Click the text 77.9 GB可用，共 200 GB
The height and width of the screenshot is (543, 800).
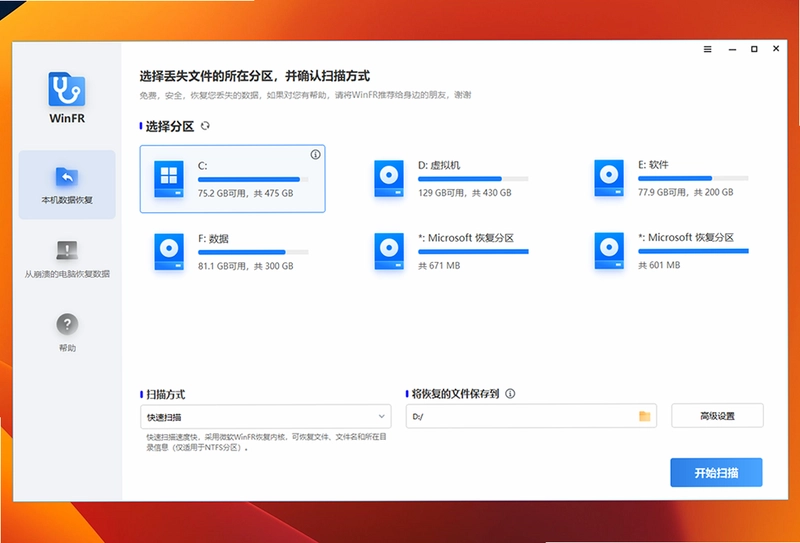tap(686, 192)
